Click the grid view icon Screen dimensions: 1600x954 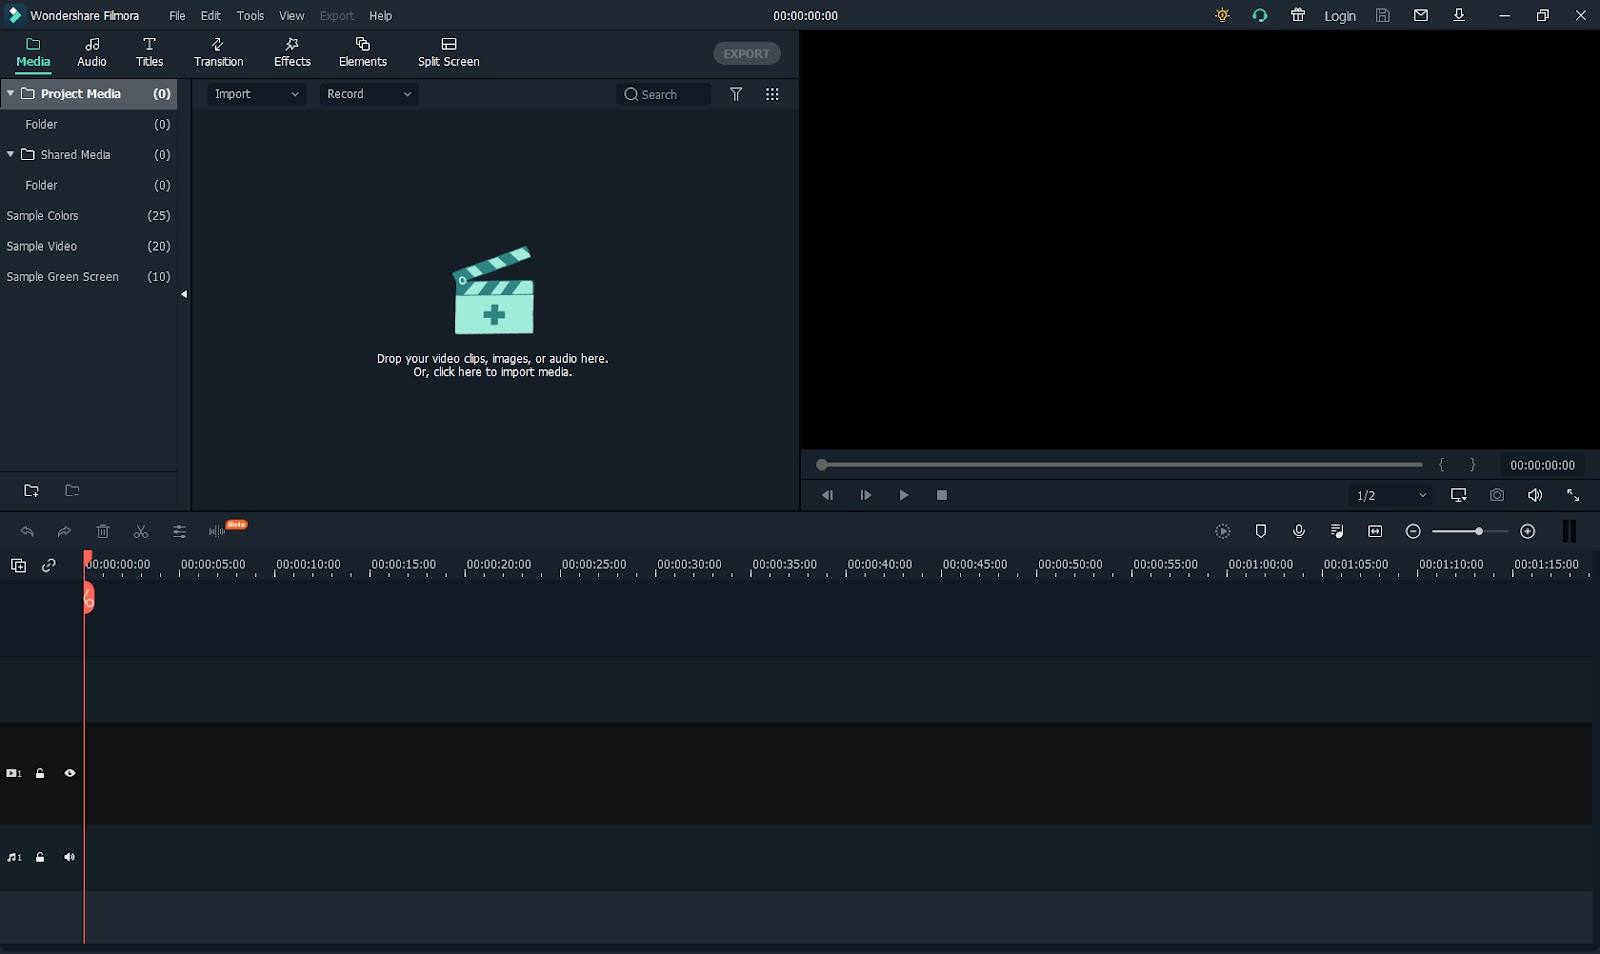click(x=772, y=94)
